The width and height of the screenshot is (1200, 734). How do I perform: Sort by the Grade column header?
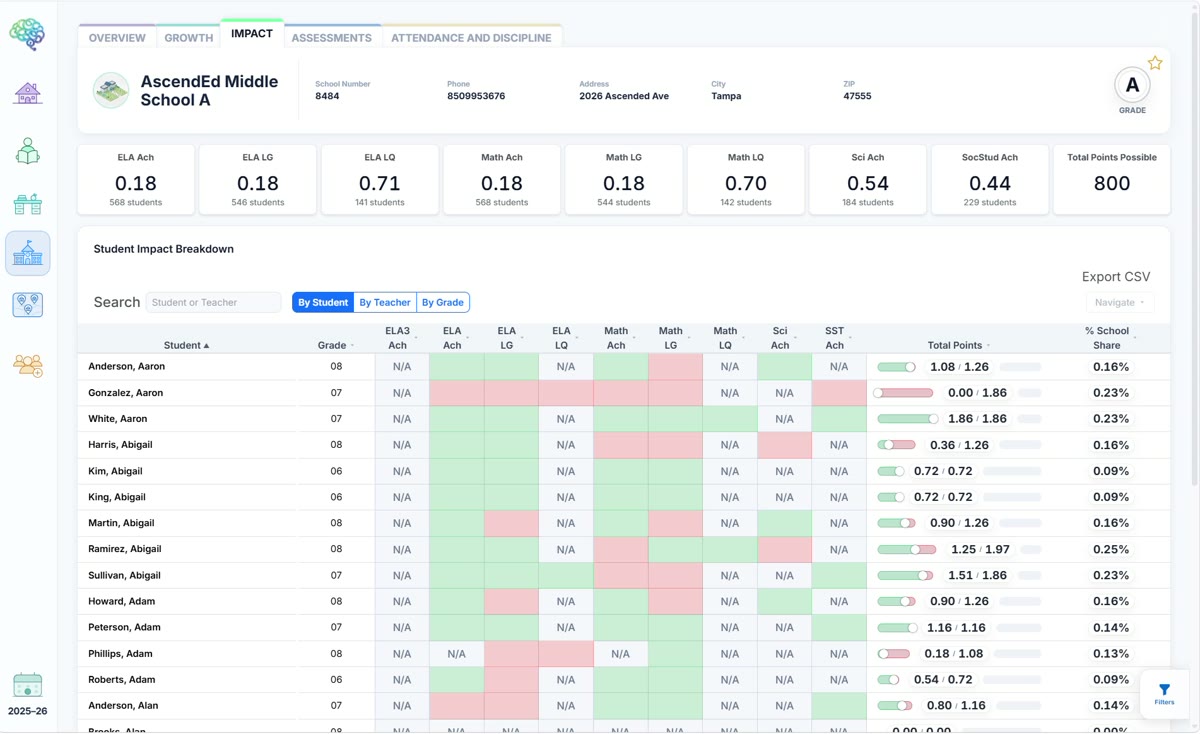point(336,345)
